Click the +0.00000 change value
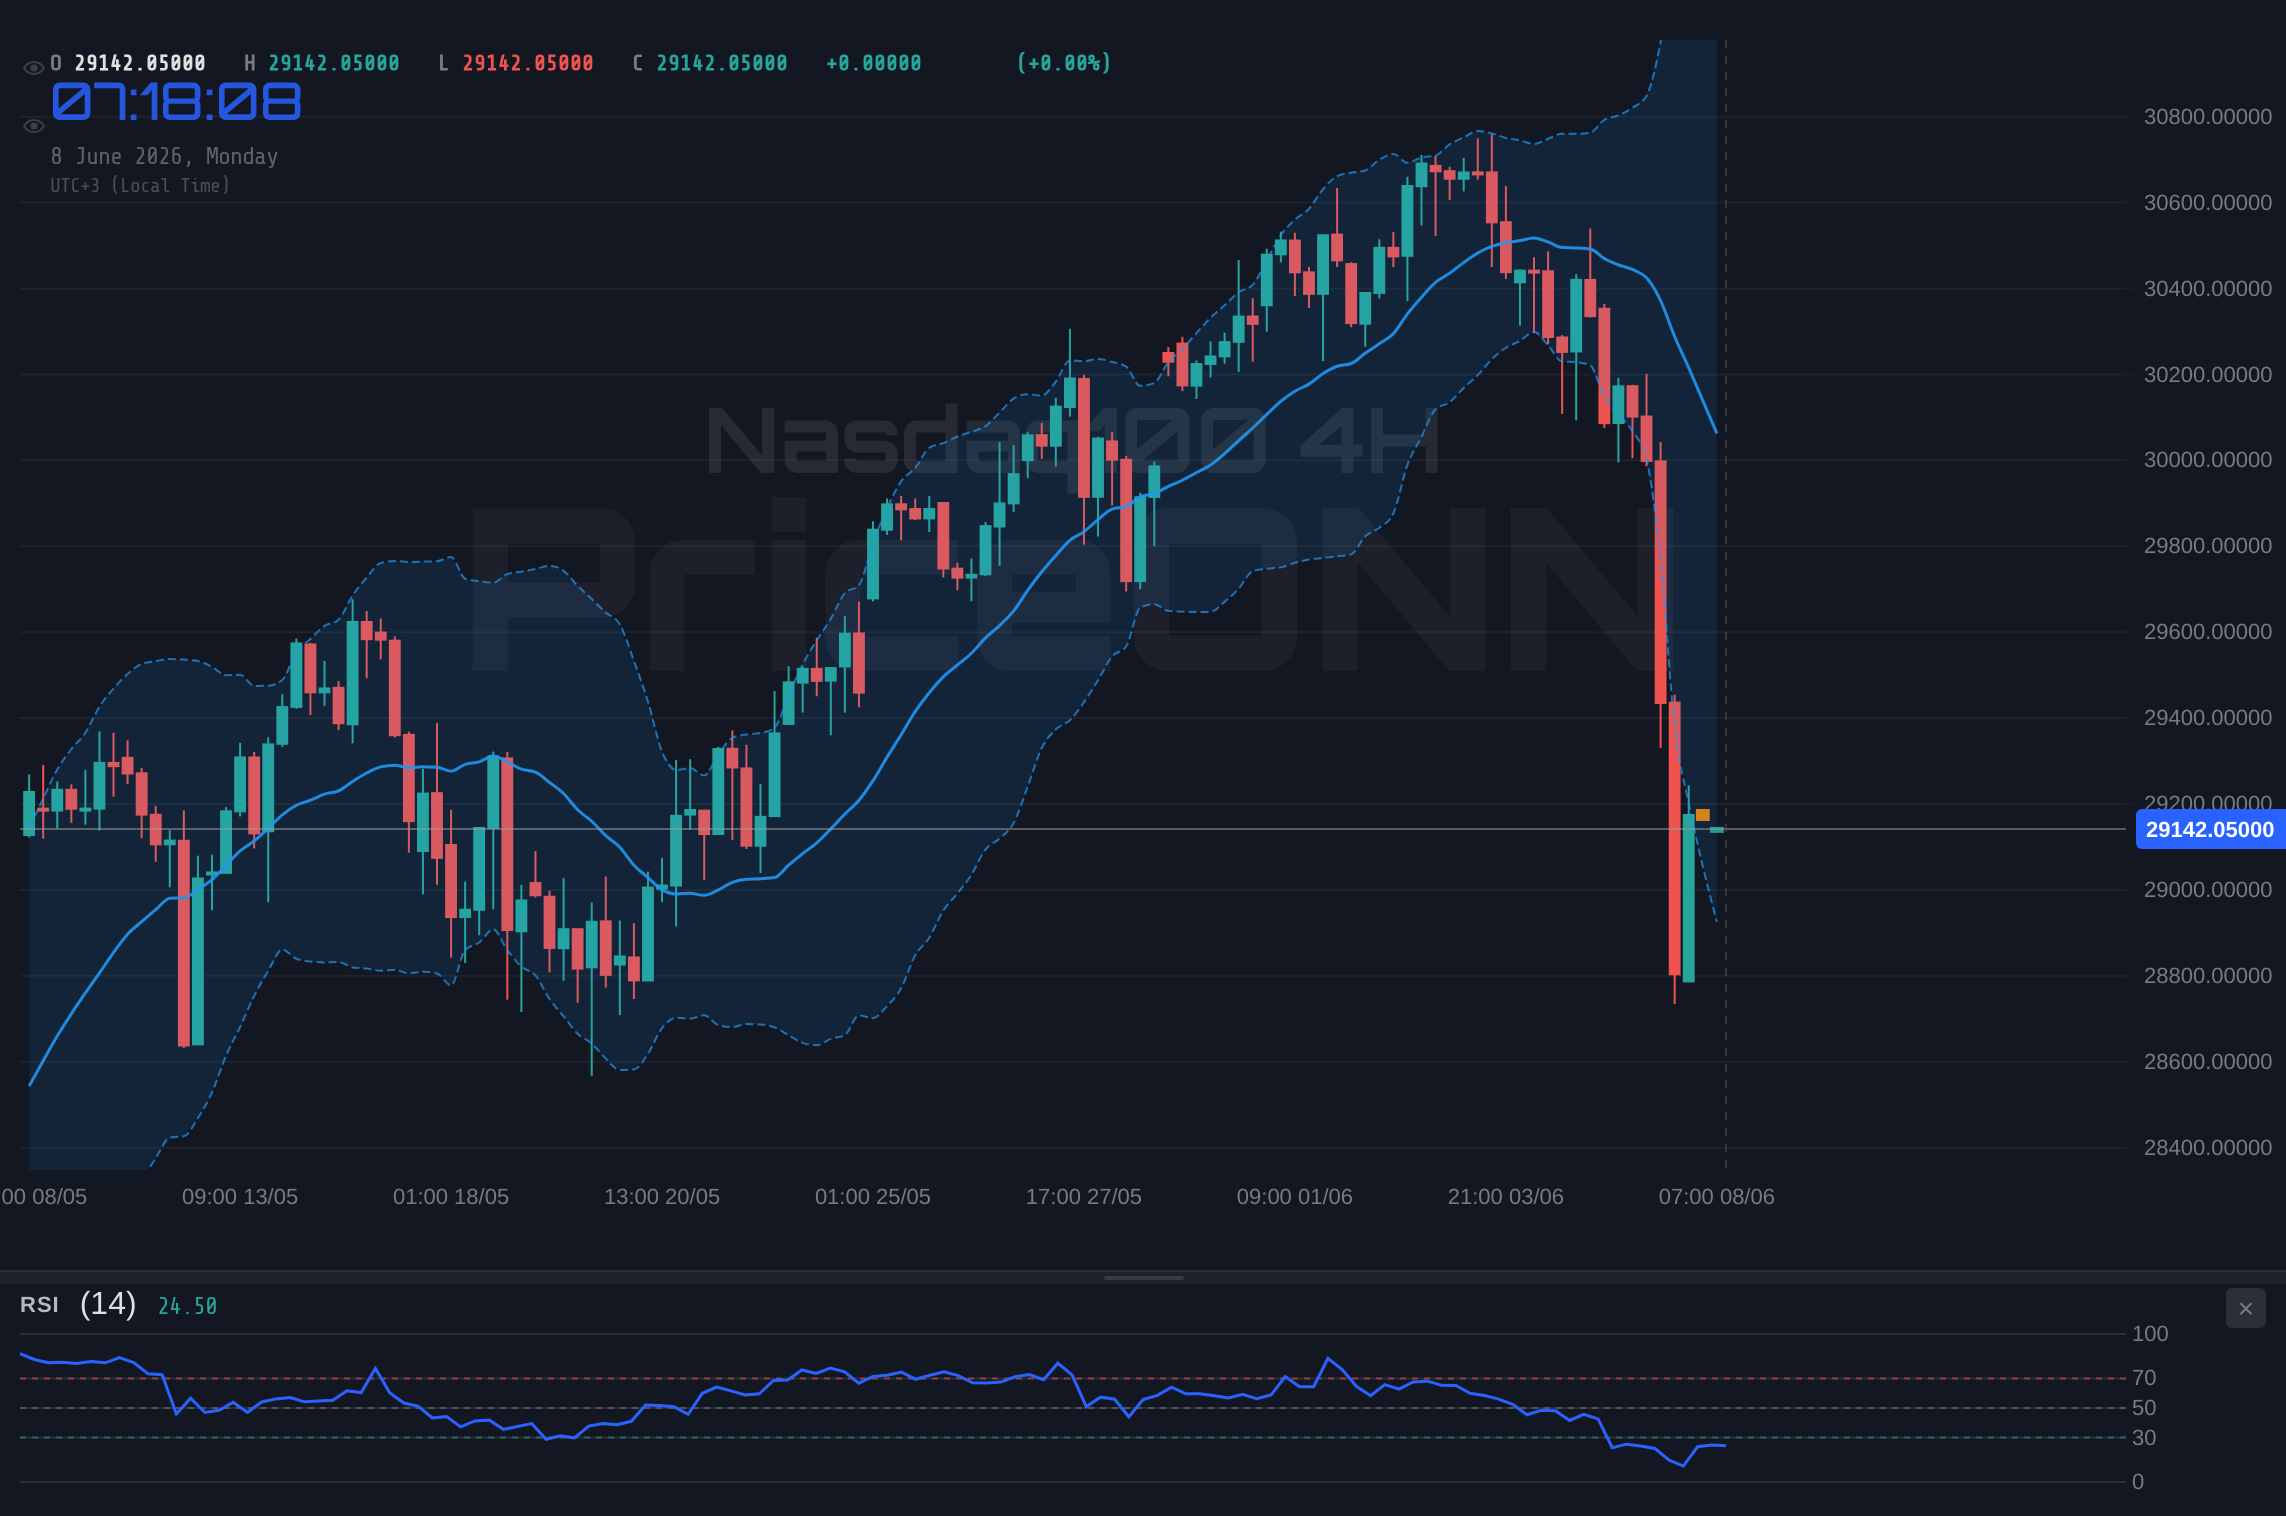The width and height of the screenshot is (2286, 1516). pyautogui.click(x=874, y=63)
